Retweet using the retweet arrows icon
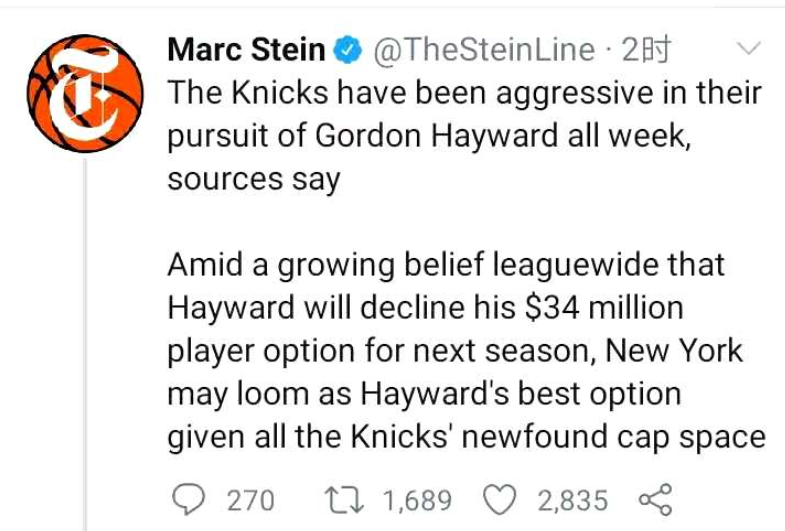 pyautogui.click(x=344, y=500)
